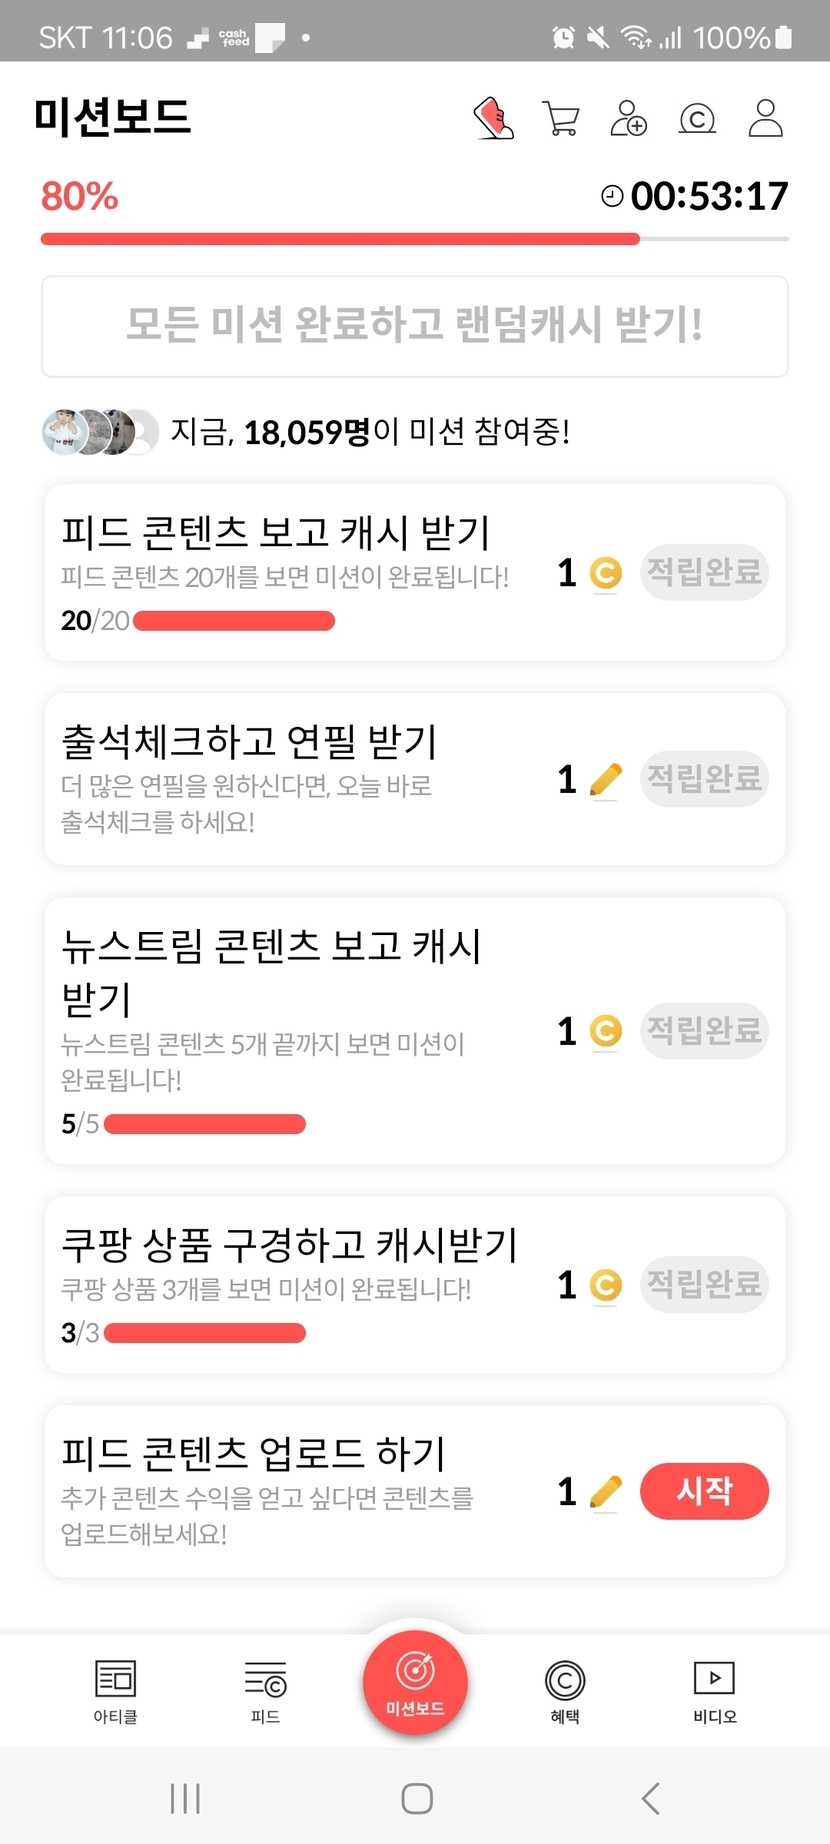
Task: Open the cash coin icon in header
Action: pyautogui.click(x=697, y=119)
